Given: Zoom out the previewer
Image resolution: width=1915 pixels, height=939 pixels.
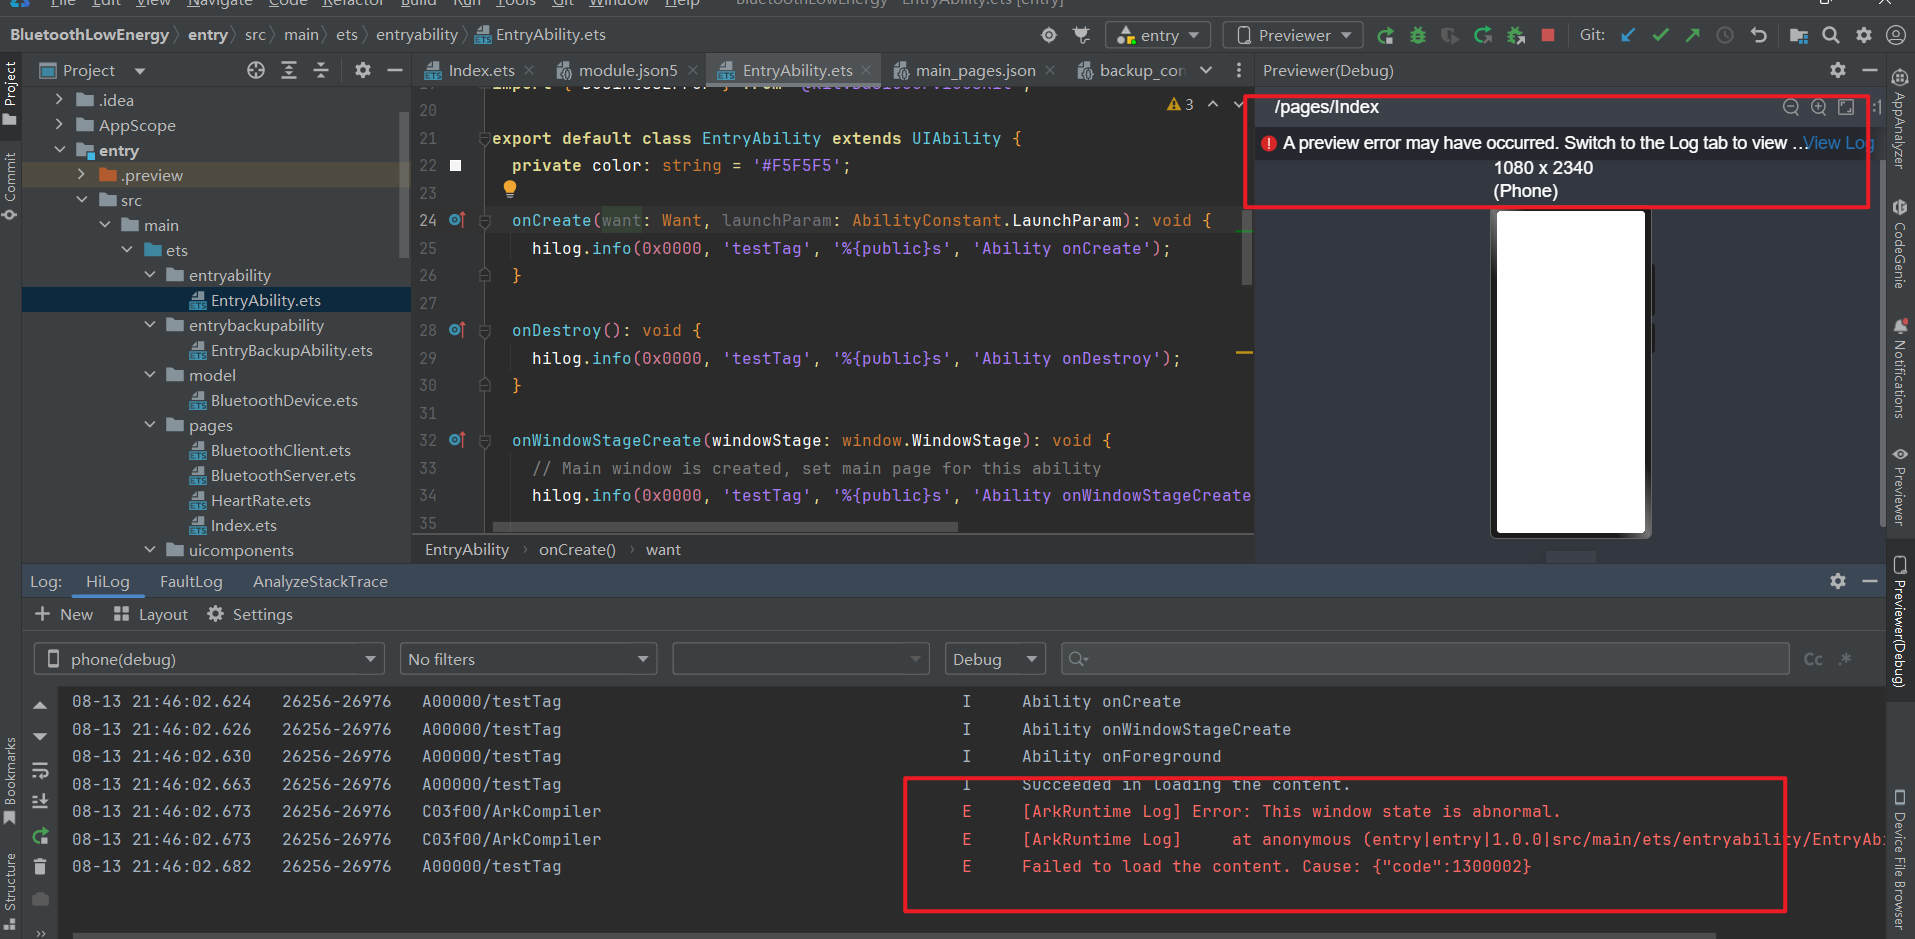Looking at the screenshot, I should (x=1791, y=107).
